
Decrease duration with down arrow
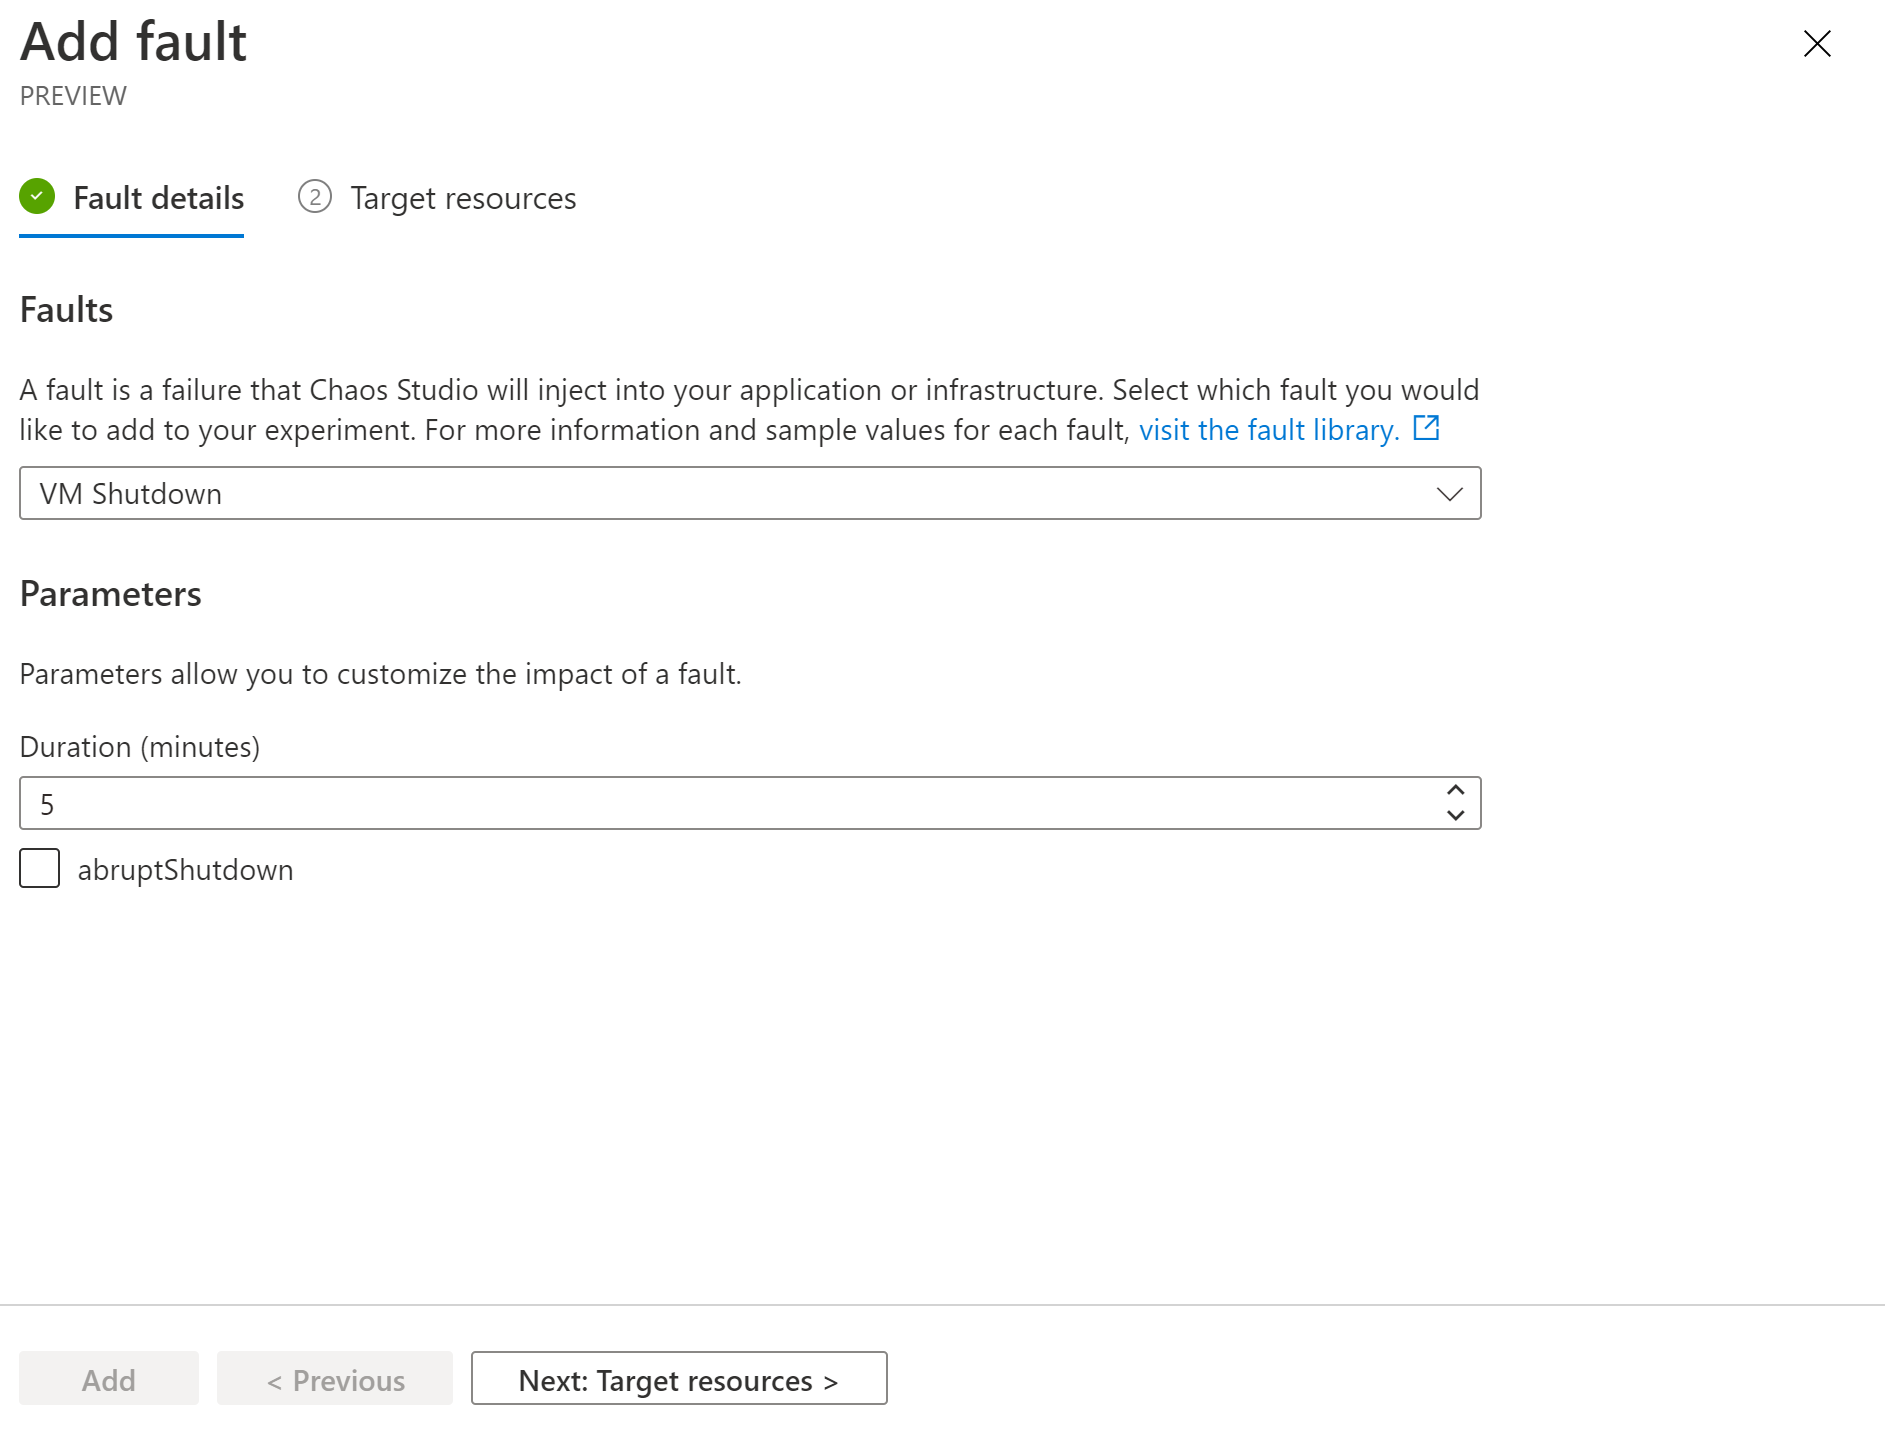click(x=1455, y=816)
